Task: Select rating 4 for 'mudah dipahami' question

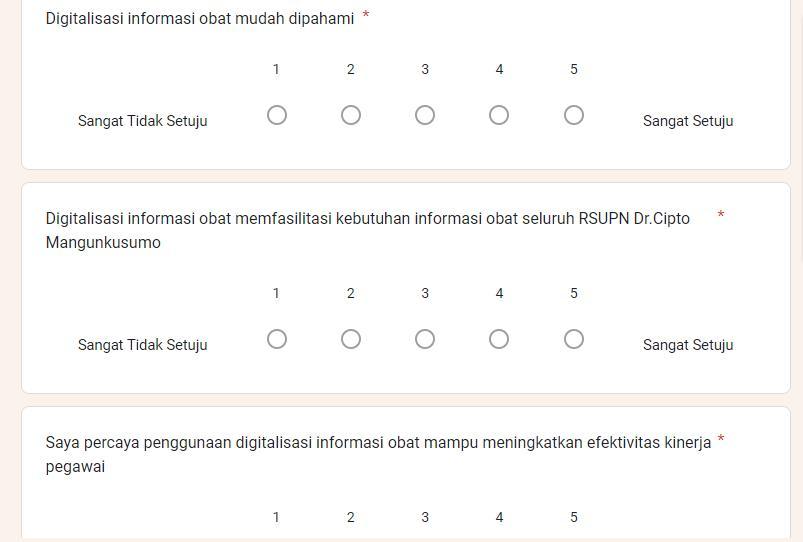Action: click(499, 115)
